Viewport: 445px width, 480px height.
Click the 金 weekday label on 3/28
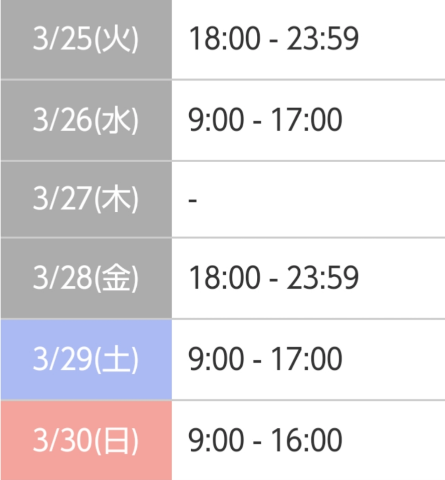point(115,278)
